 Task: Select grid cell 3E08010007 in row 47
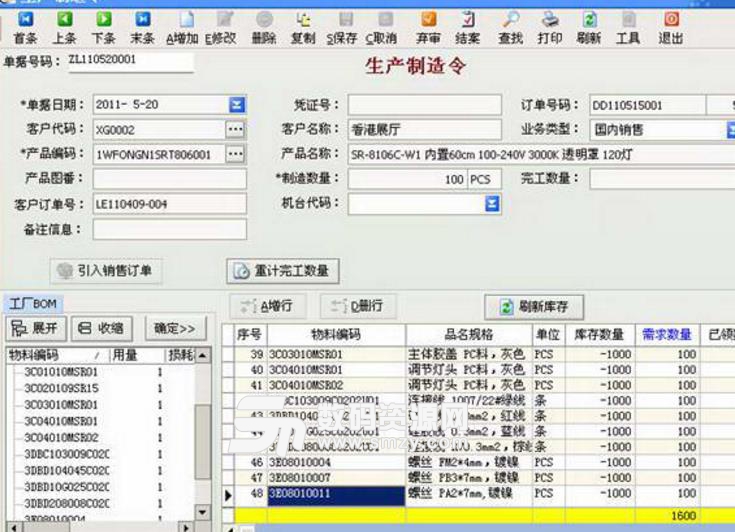pos(336,478)
